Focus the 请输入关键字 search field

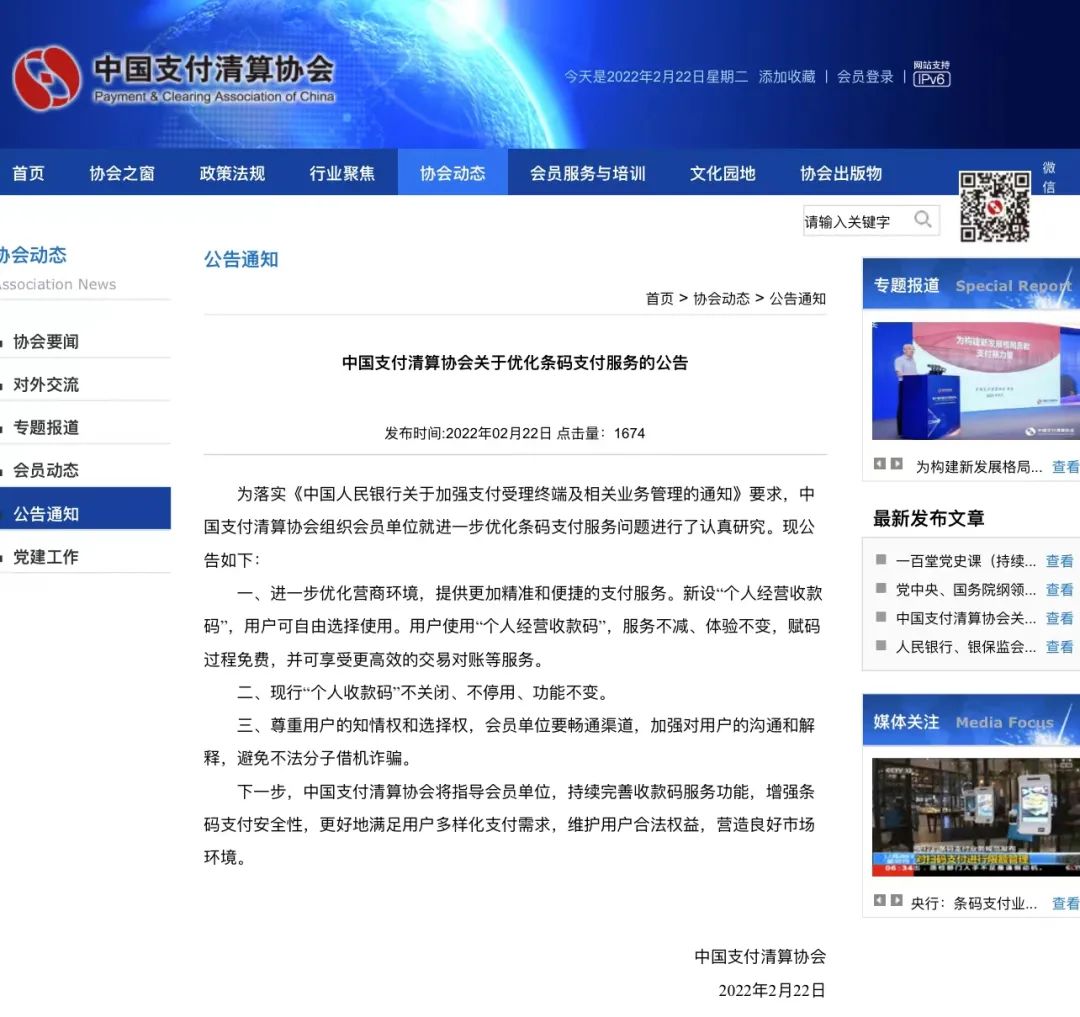[855, 221]
